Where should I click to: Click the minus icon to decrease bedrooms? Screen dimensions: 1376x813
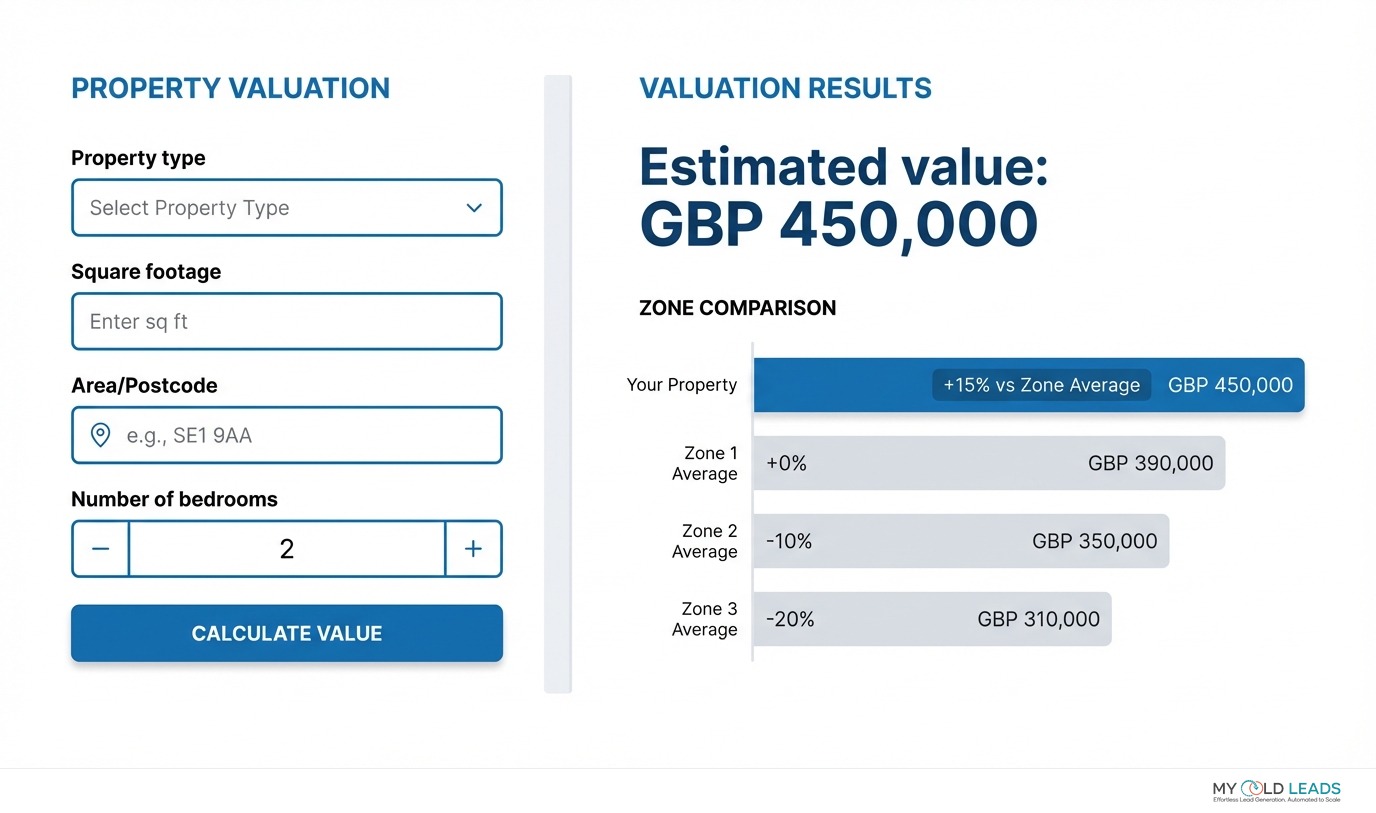[100, 548]
